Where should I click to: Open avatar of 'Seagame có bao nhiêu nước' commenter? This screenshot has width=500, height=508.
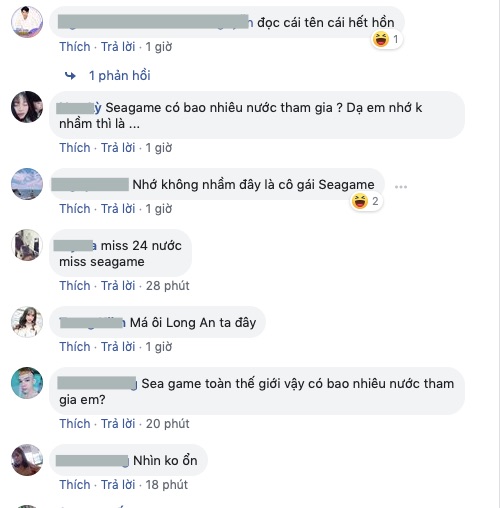(x=27, y=107)
